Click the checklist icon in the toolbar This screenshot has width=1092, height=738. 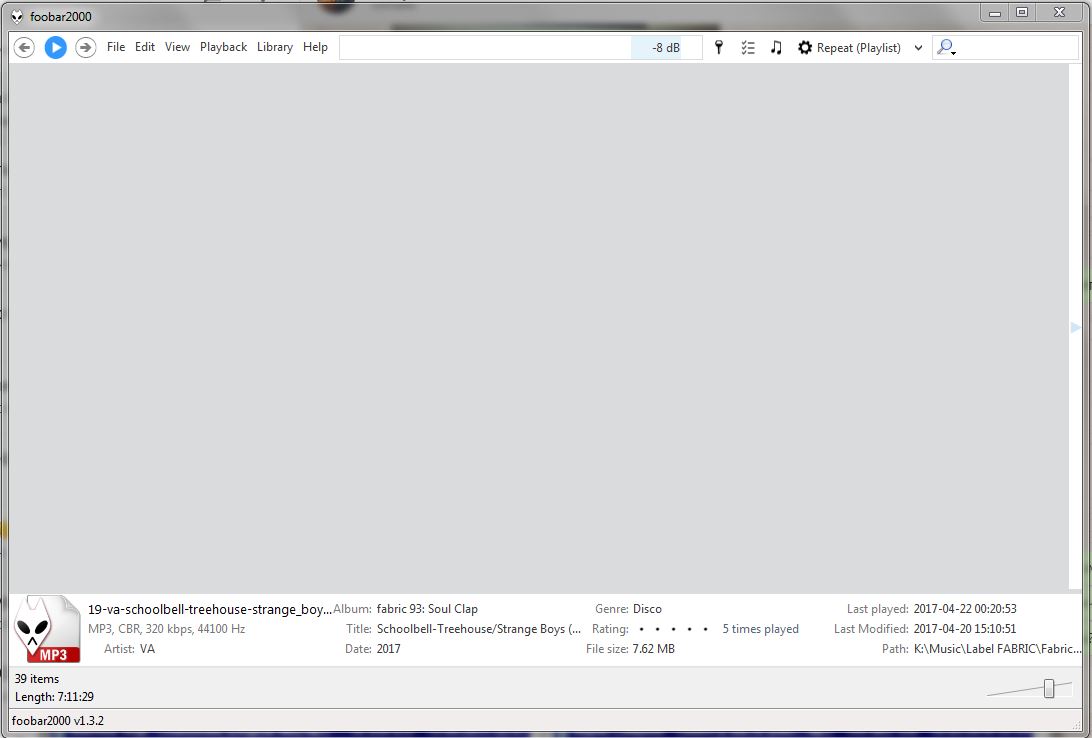pyautogui.click(x=748, y=47)
